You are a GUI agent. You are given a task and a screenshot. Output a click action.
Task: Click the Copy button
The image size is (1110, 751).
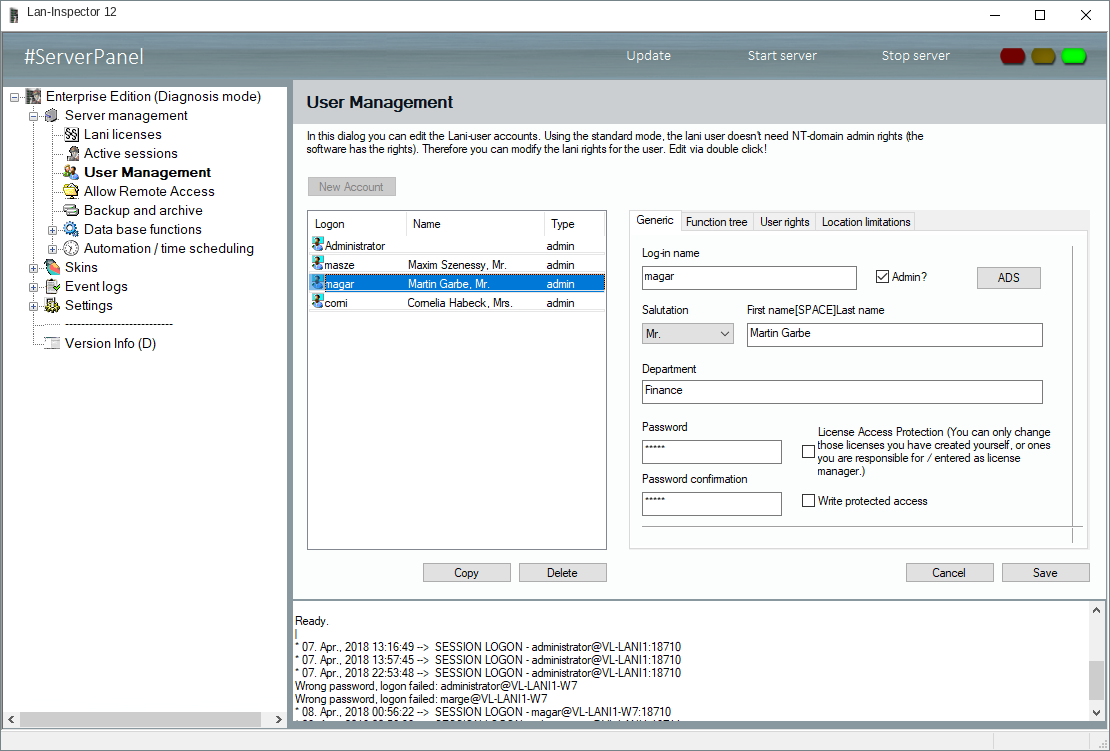coord(467,573)
